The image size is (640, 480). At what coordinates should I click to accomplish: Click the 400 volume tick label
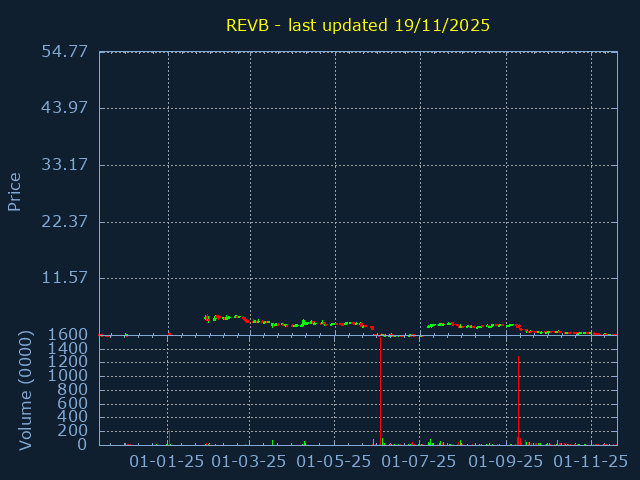pyautogui.click(x=74, y=417)
